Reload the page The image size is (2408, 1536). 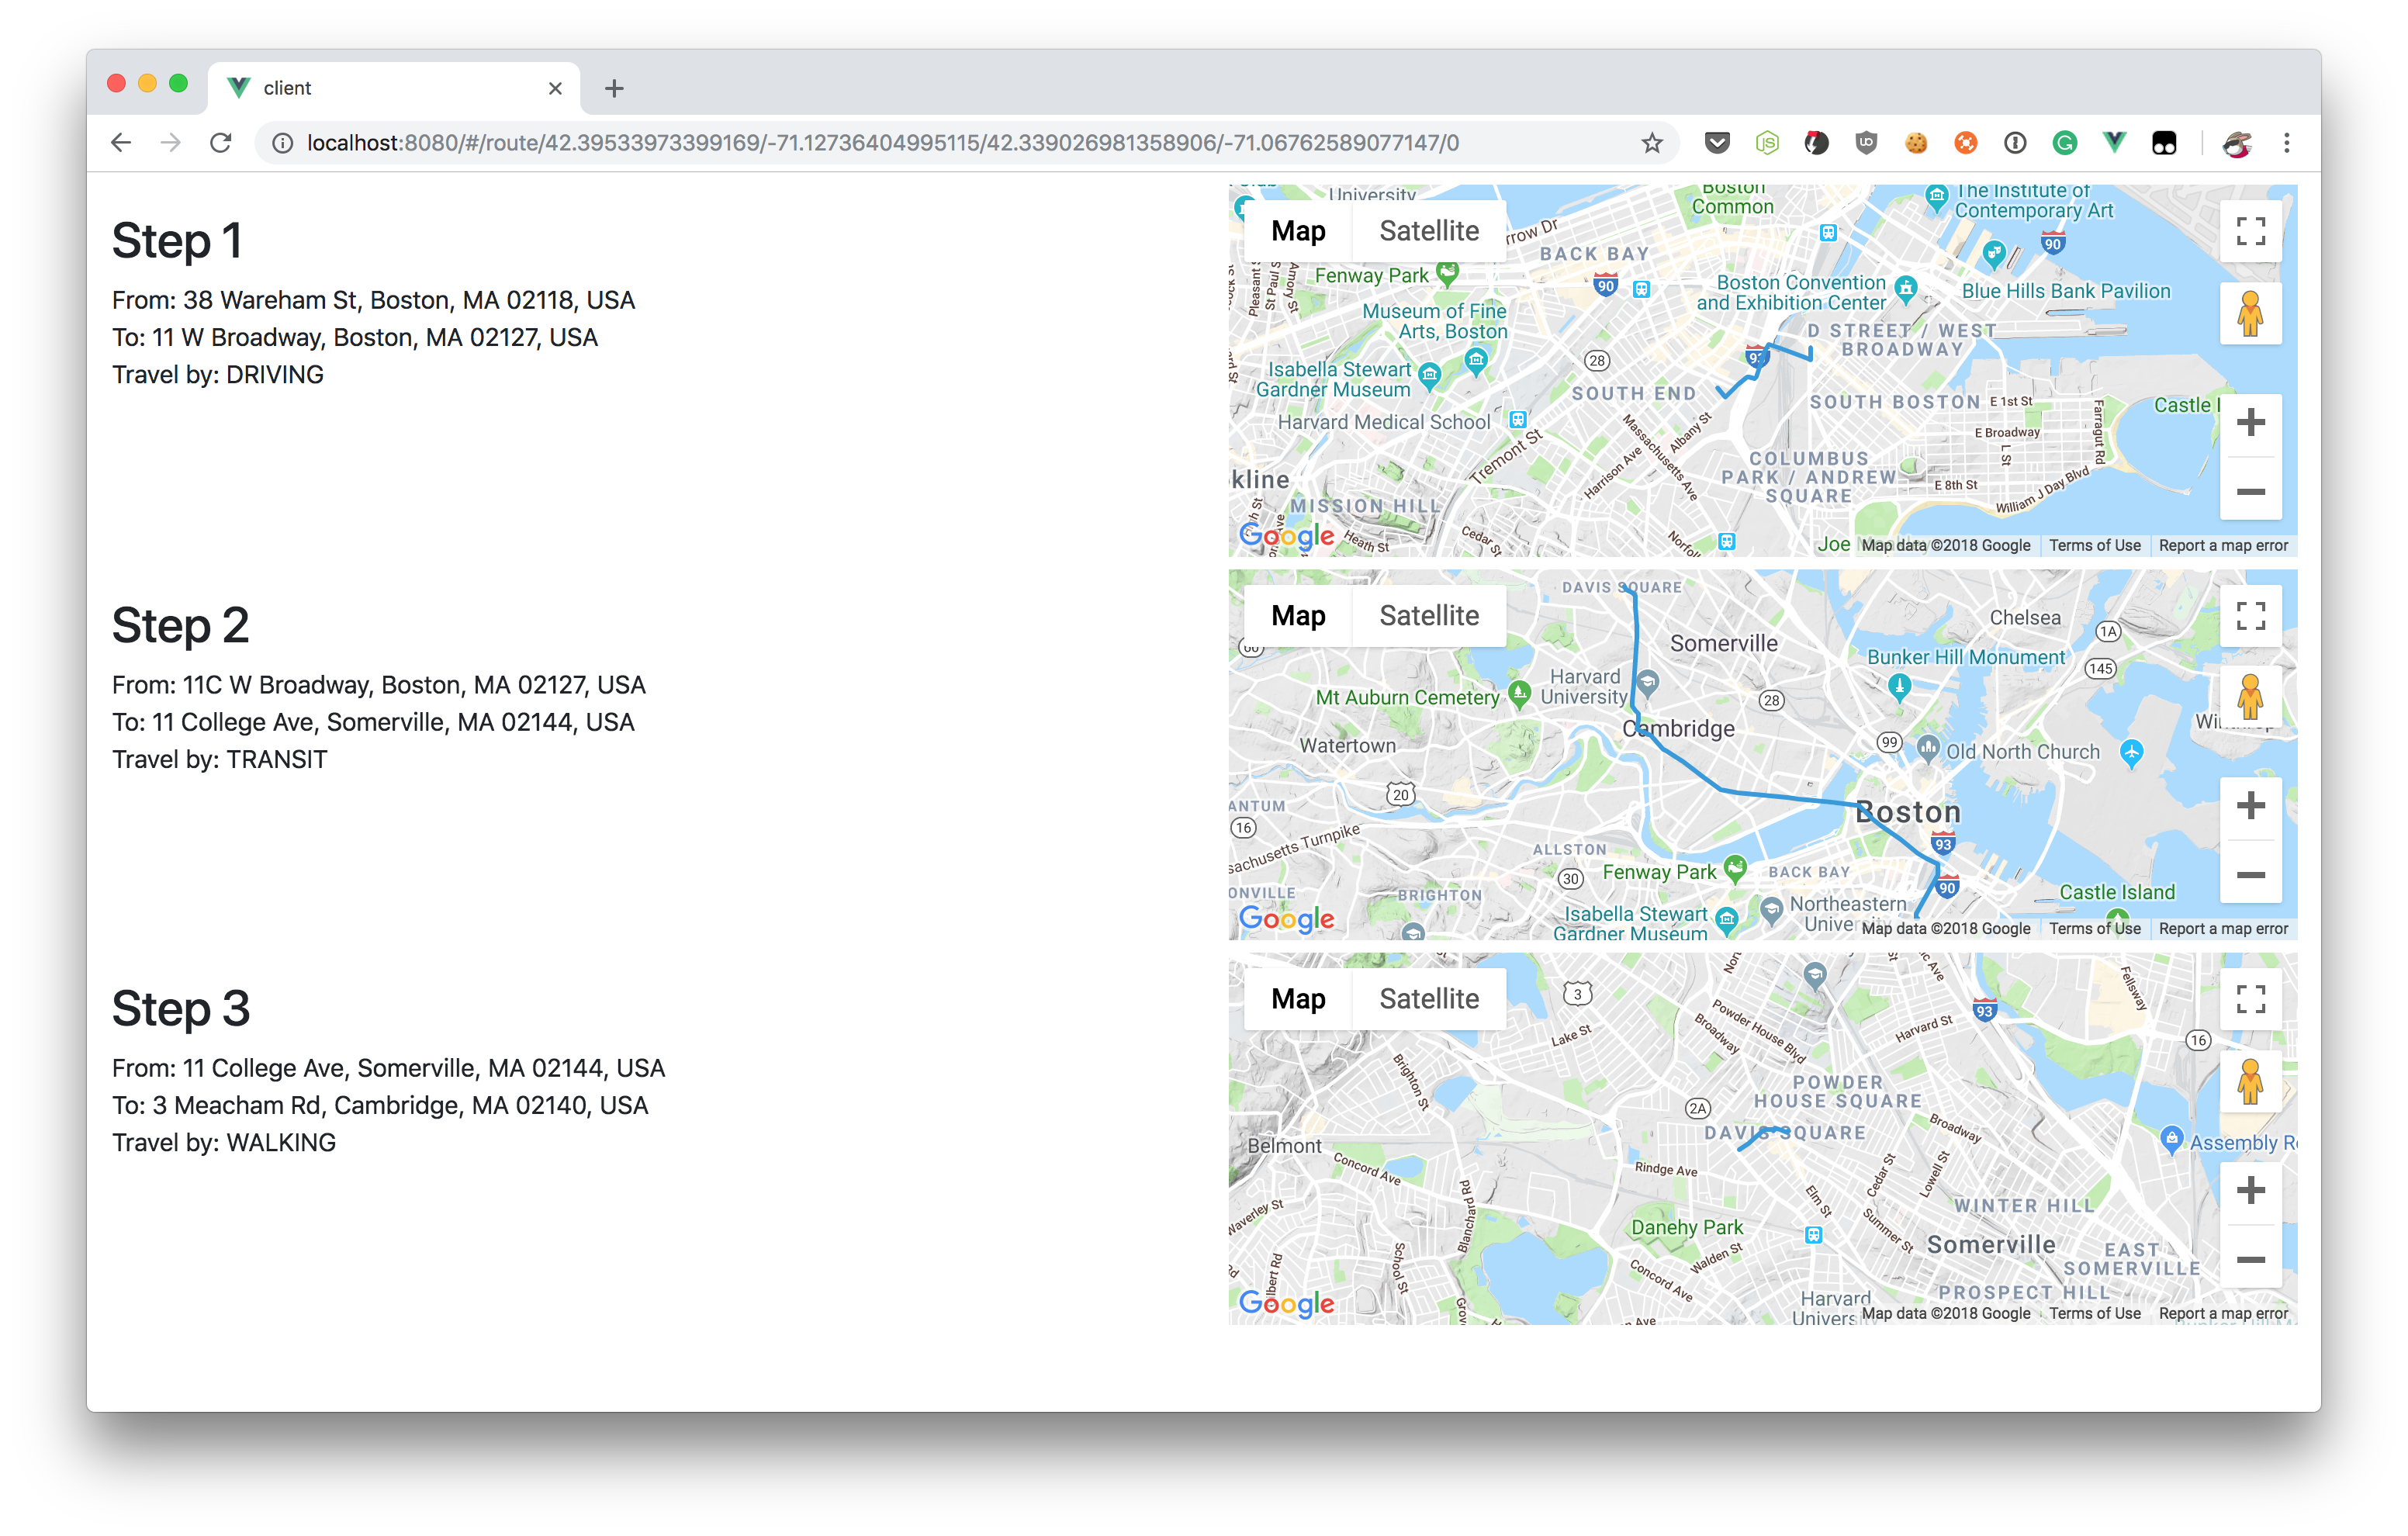click(221, 143)
